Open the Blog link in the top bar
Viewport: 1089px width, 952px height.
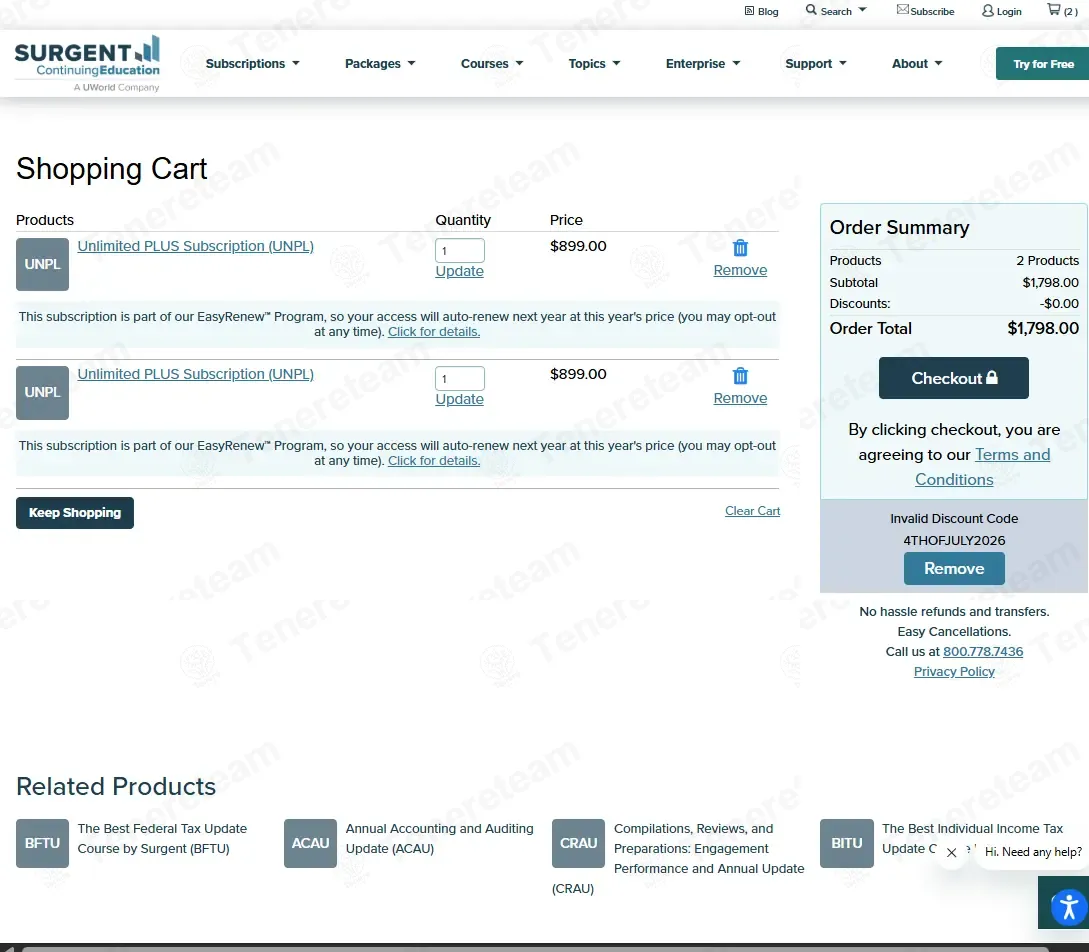pos(761,11)
